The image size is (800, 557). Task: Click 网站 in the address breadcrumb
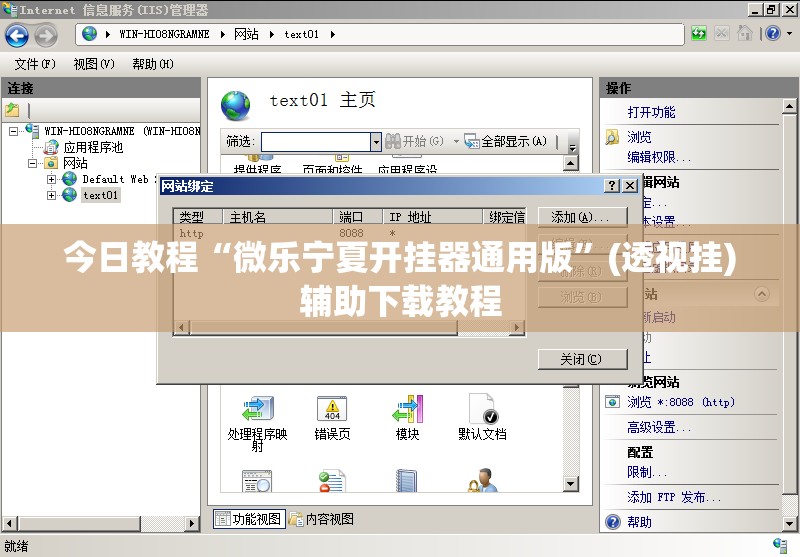pyautogui.click(x=246, y=34)
